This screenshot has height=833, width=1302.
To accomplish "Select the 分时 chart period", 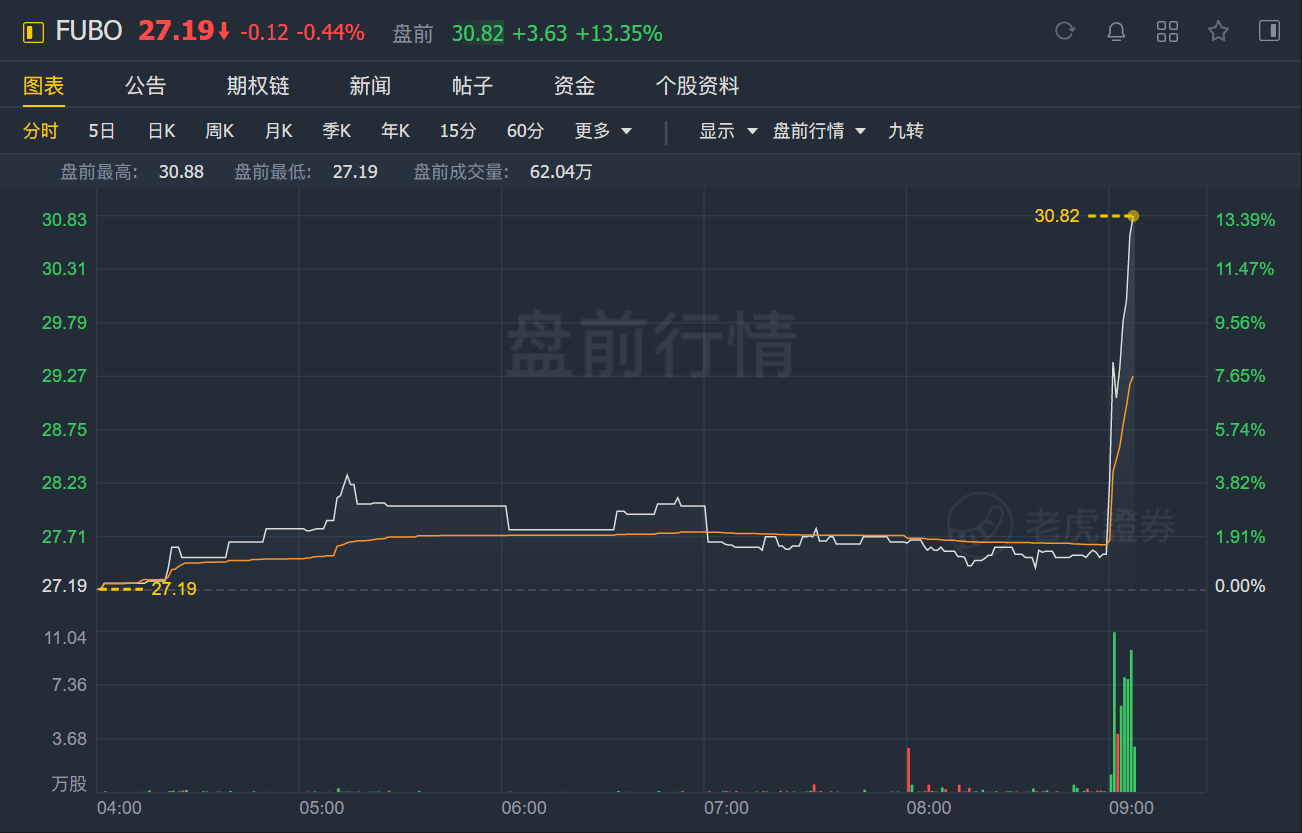I will click(41, 131).
